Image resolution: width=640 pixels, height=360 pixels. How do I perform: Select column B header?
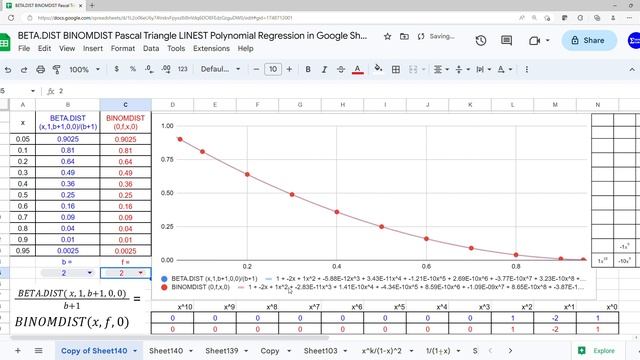click(68, 105)
